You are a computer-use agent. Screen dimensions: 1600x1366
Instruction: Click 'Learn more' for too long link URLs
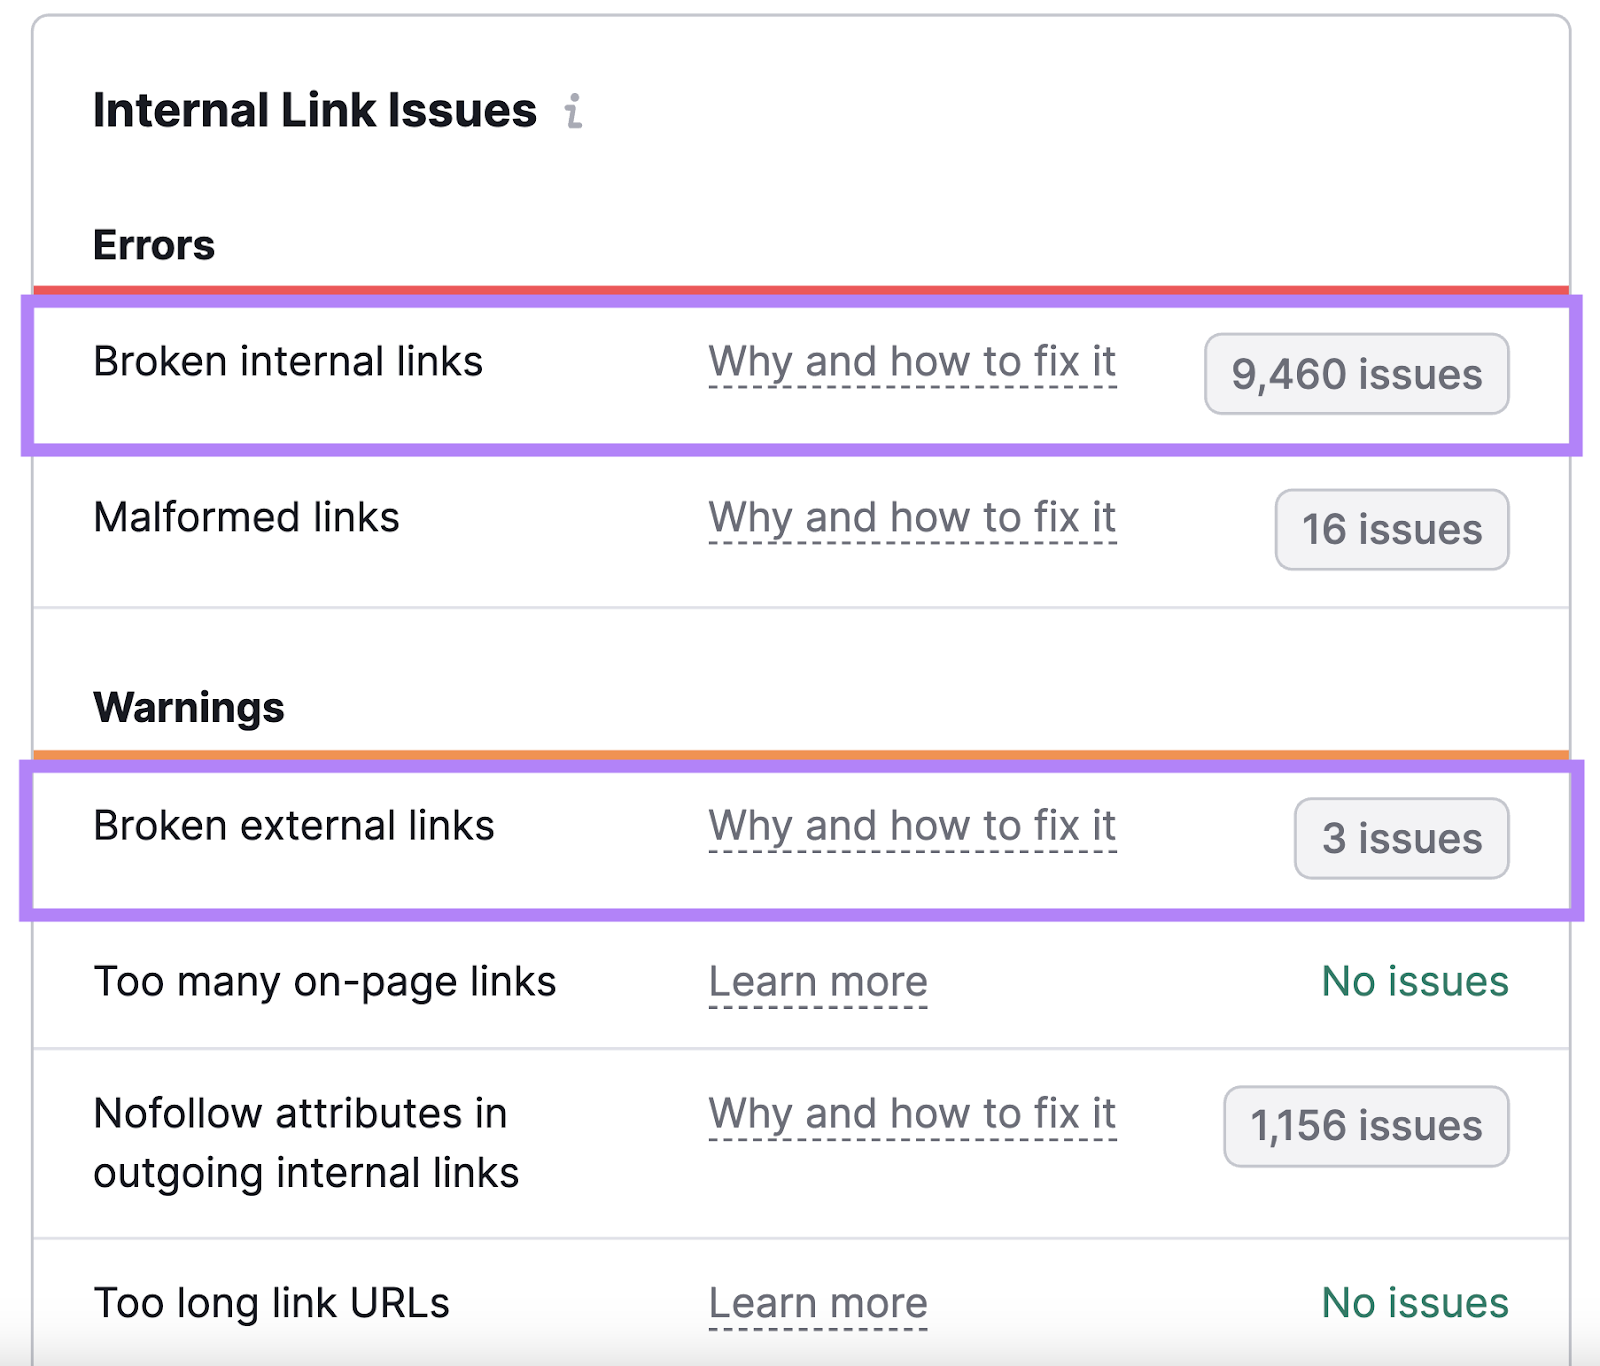pyautogui.click(x=817, y=1302)
